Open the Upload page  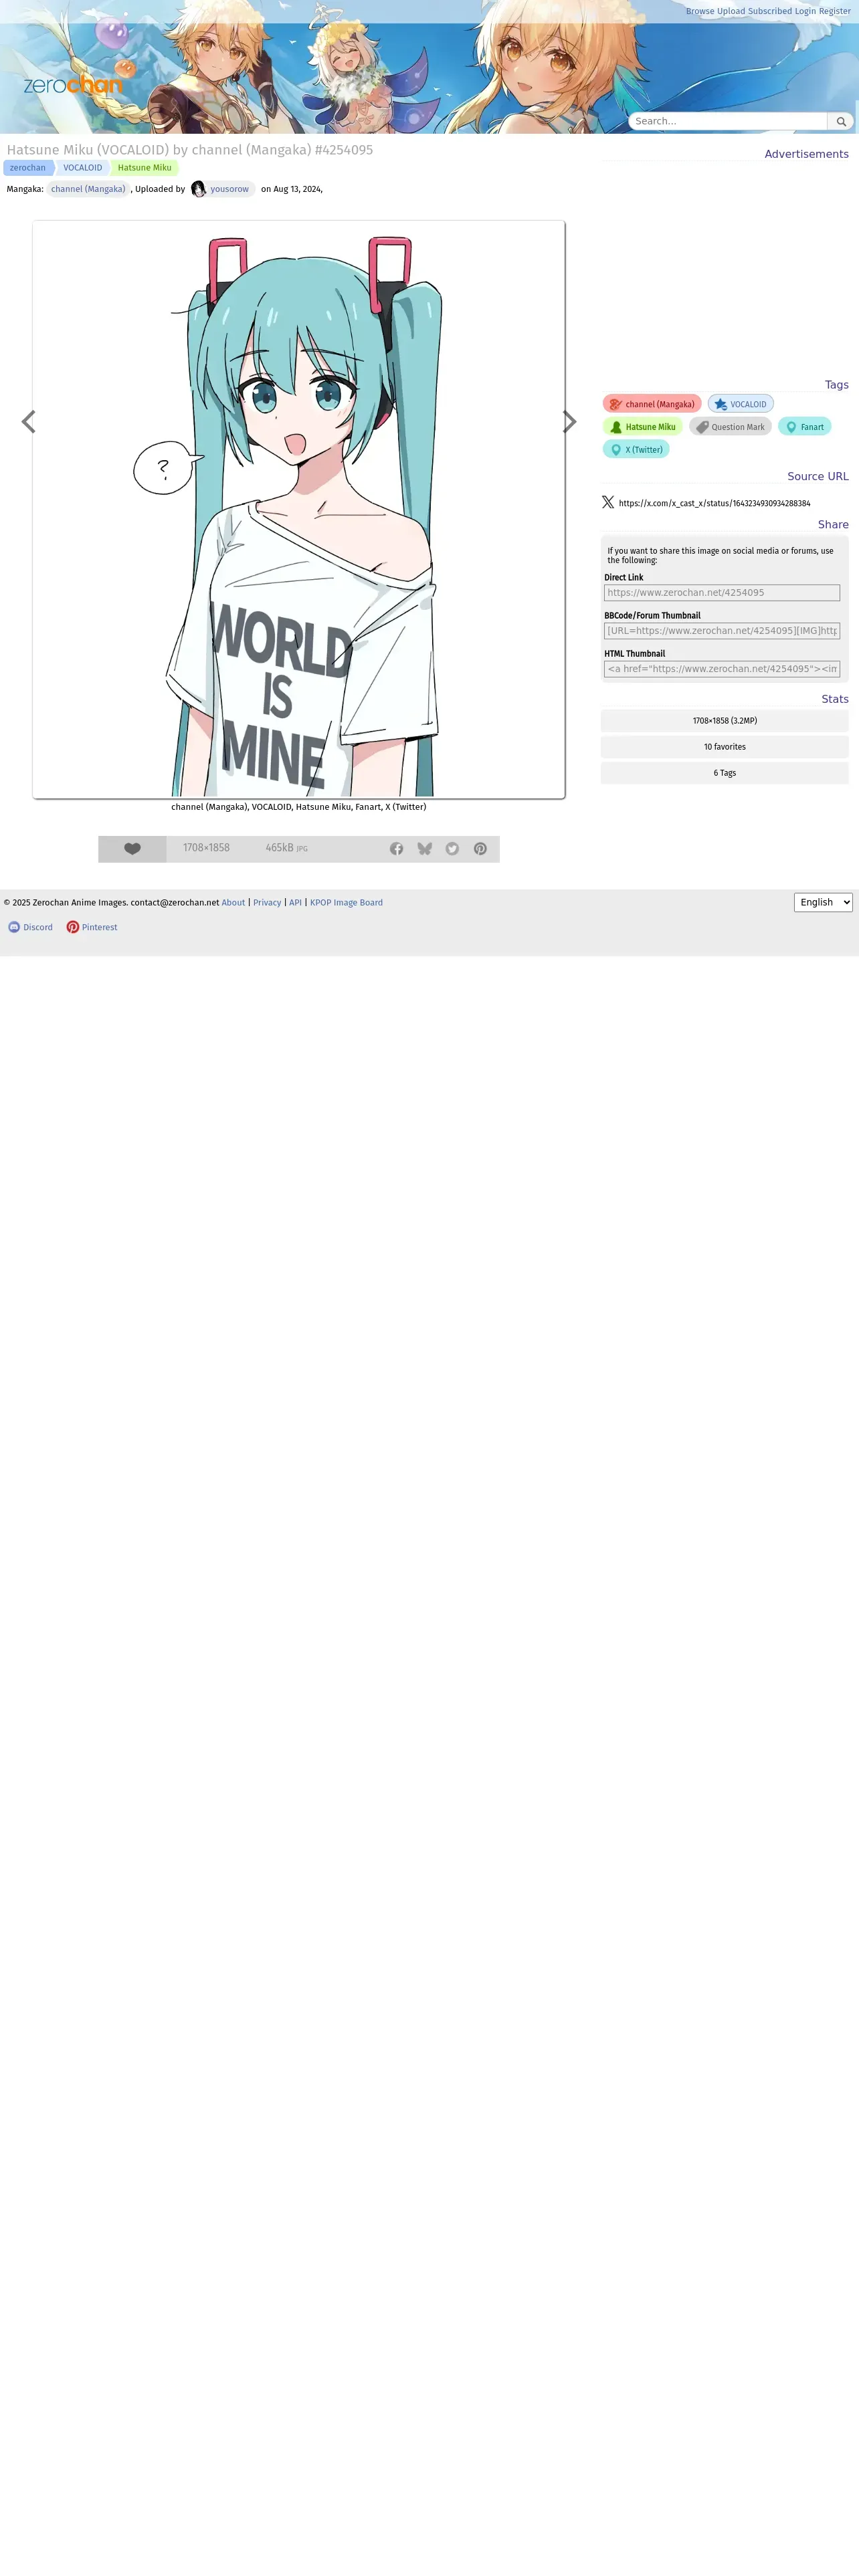pos(731,11)
